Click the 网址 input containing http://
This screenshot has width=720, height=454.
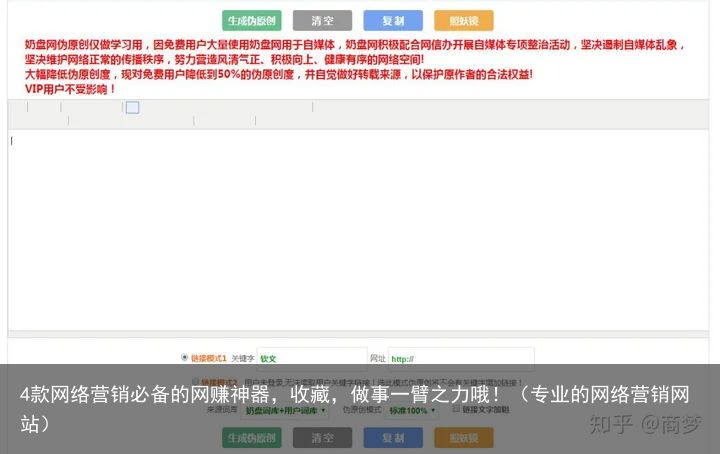461,359
